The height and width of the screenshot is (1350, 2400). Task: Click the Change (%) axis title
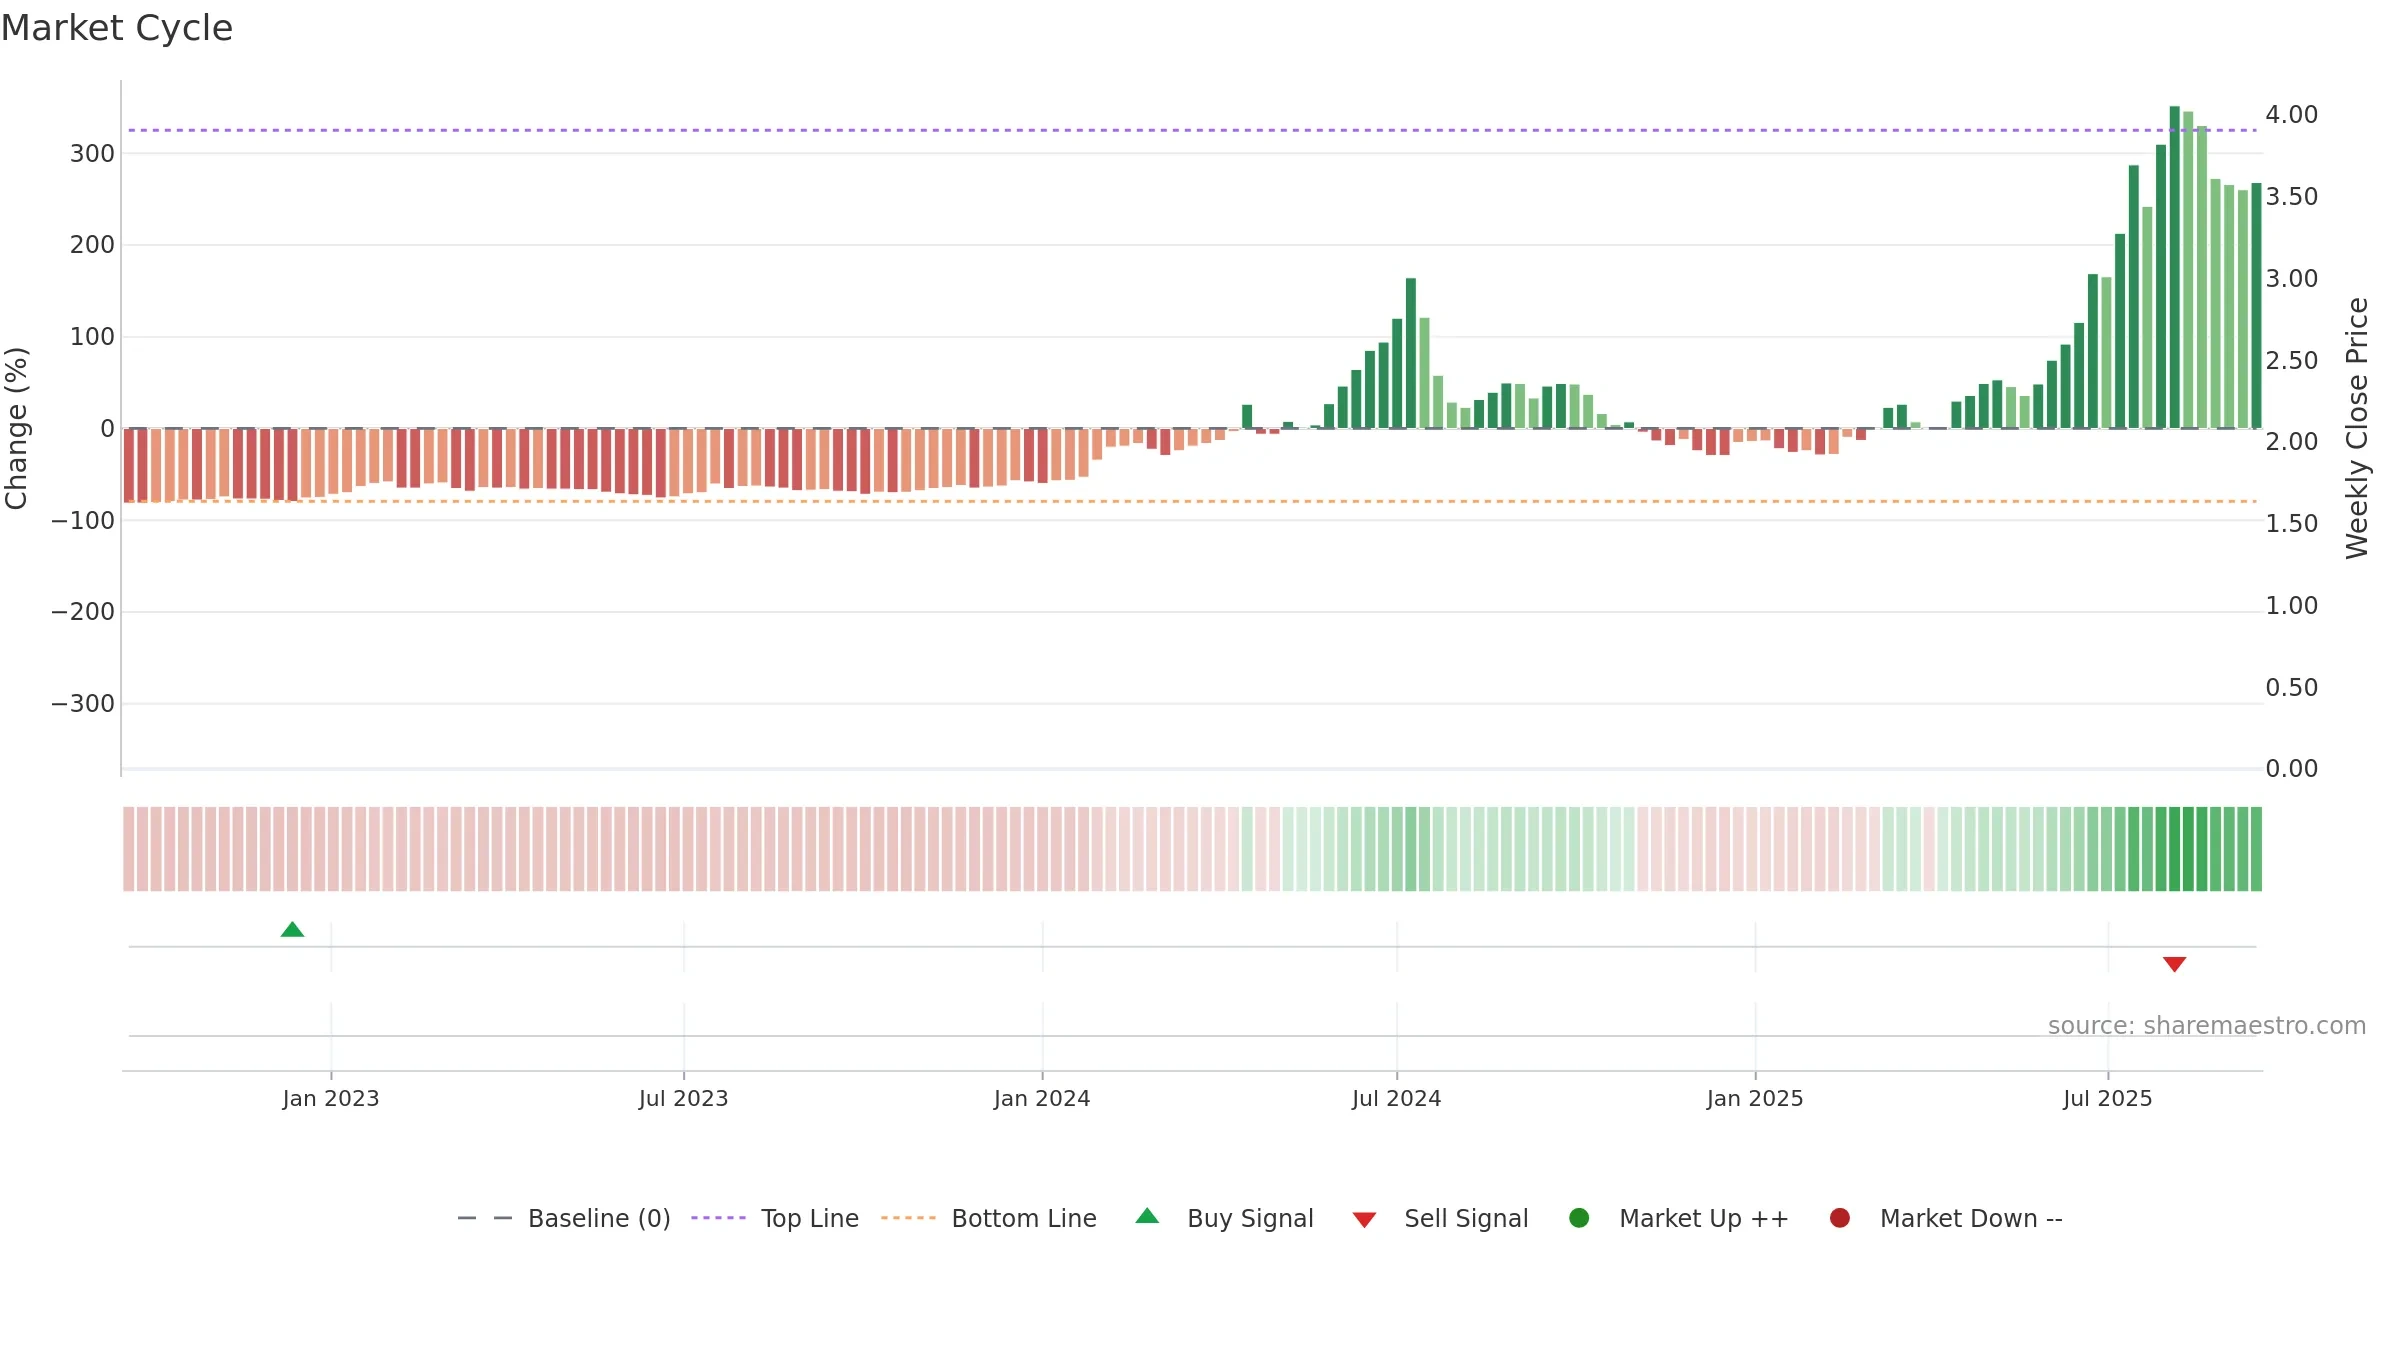[17, 428]
